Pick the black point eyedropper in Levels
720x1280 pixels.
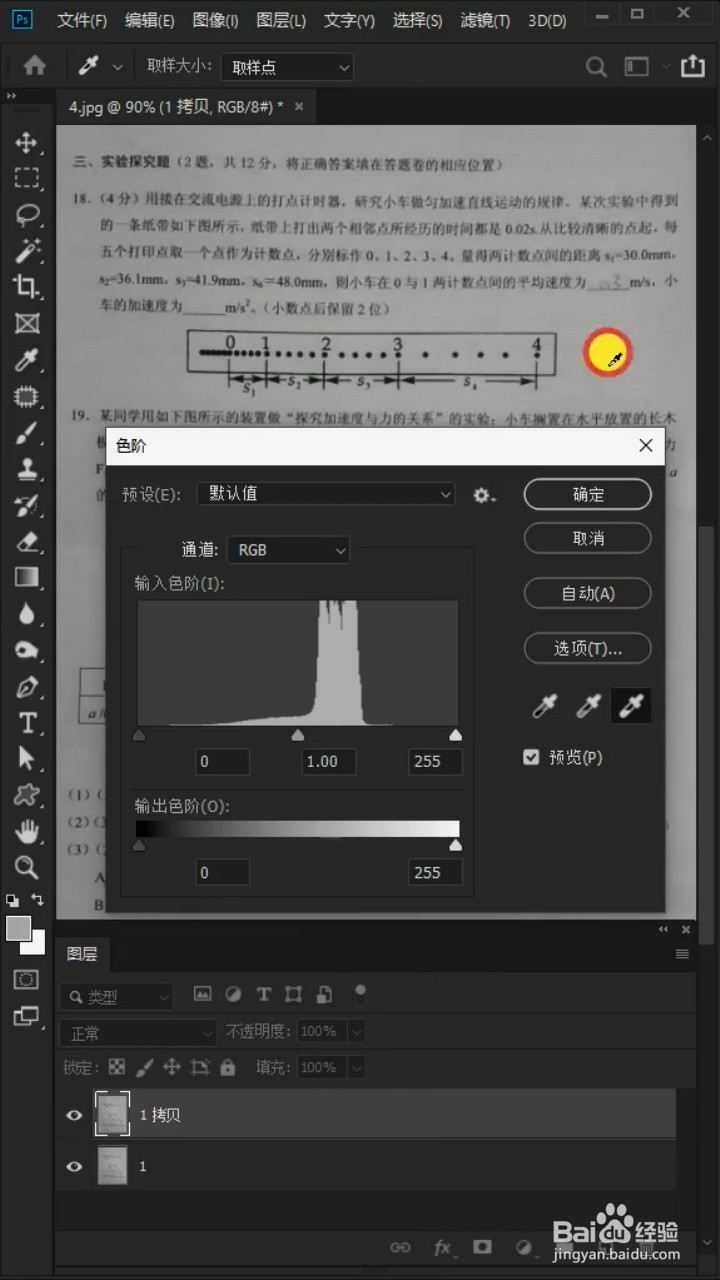[544, 707]
